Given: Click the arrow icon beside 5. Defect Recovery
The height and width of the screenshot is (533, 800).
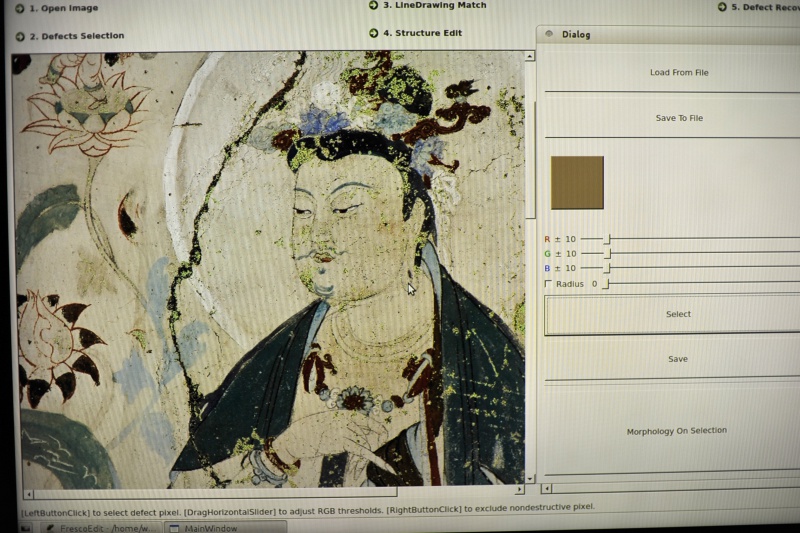Looking at the screenshot, I should pyautogui.click(x=722, y=7).
